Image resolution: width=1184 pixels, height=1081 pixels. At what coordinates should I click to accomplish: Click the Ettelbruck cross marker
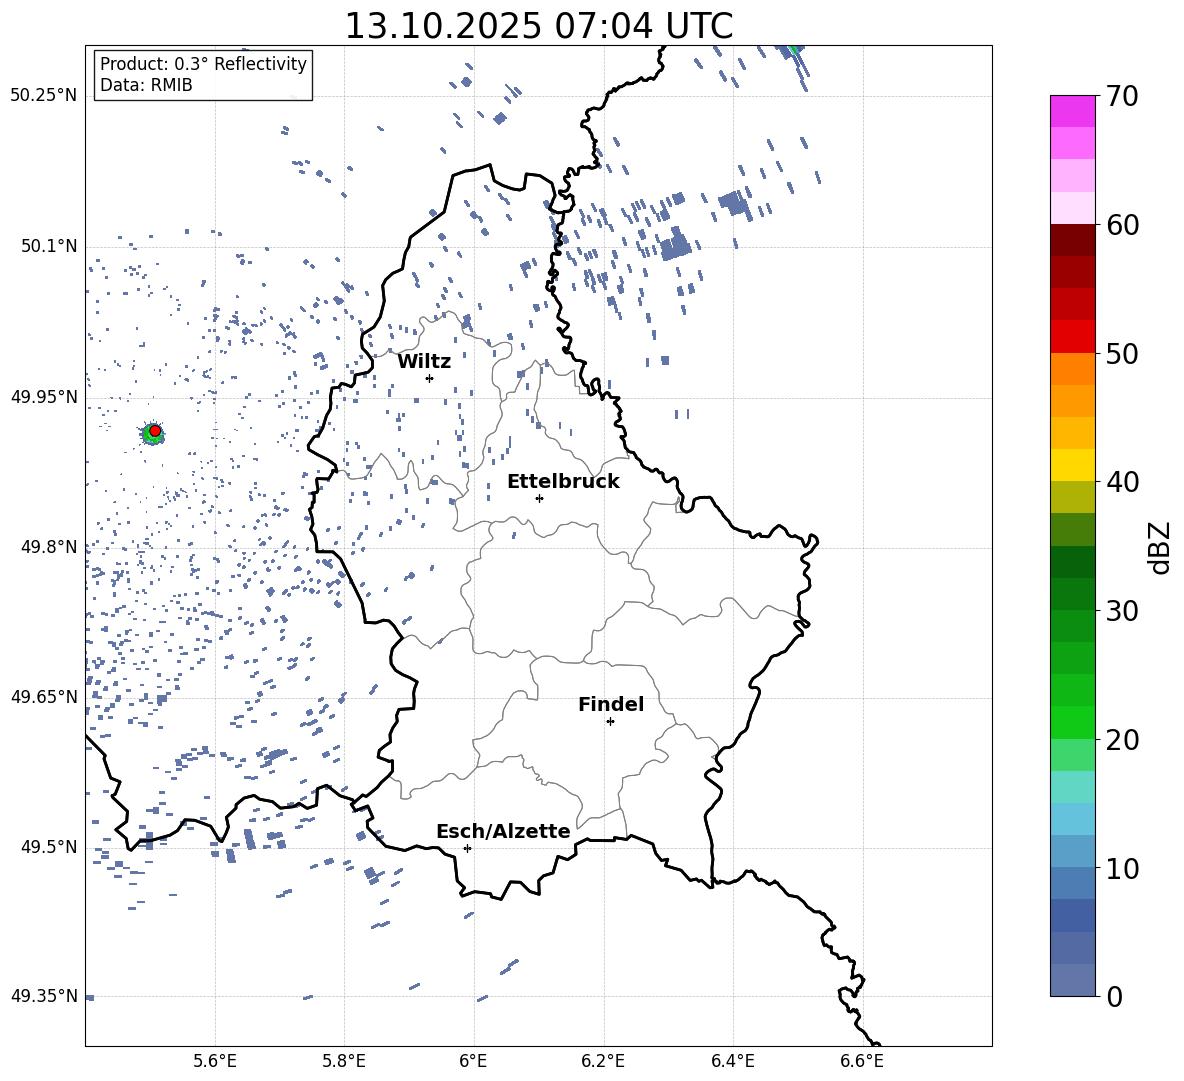click(539, 498)
